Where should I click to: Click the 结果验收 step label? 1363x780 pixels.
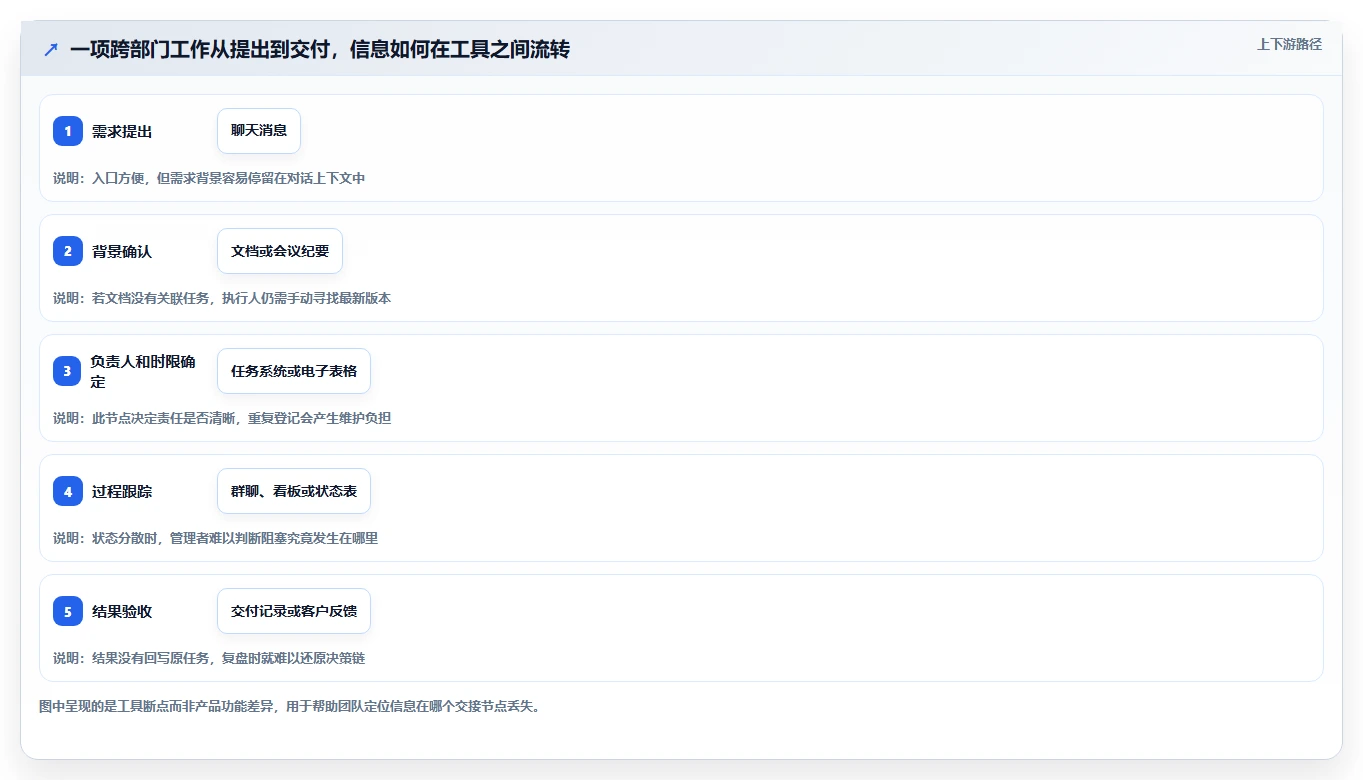[x=122, y=611]
